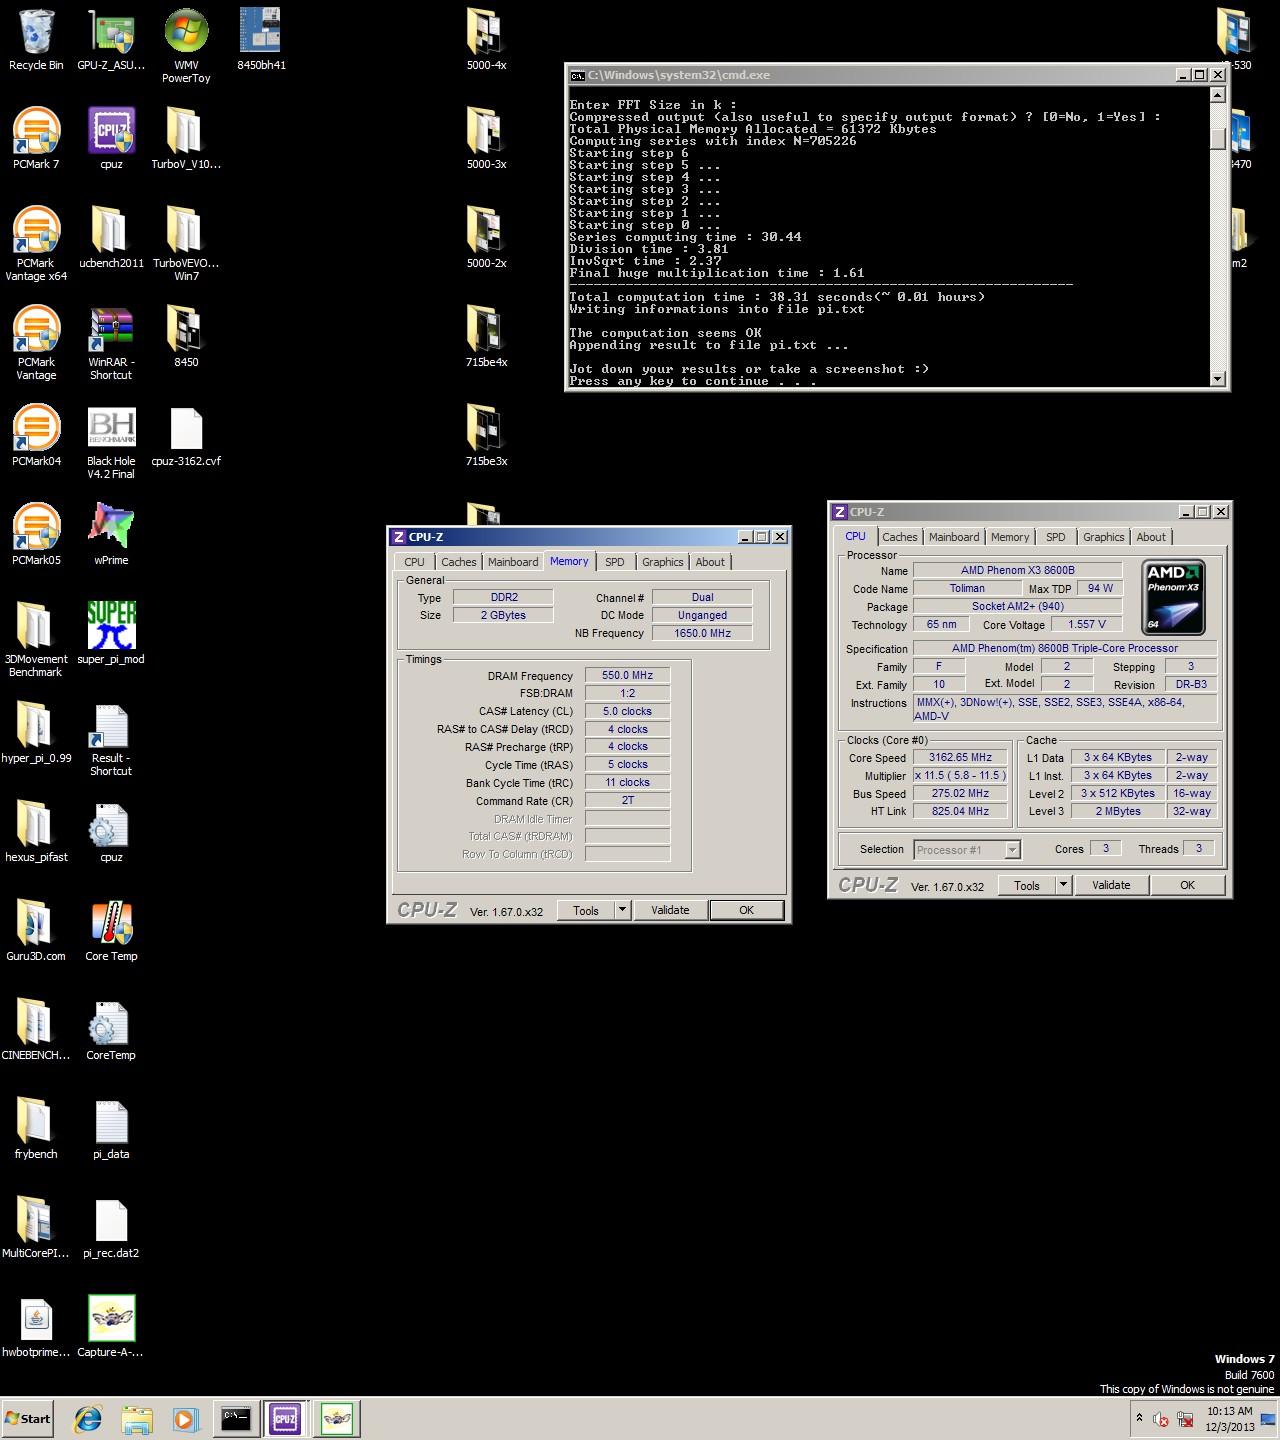Select the cpuz-3162.cvf file icon
Viewport: 1280px width, 1440px height.
tap(186, 436)
